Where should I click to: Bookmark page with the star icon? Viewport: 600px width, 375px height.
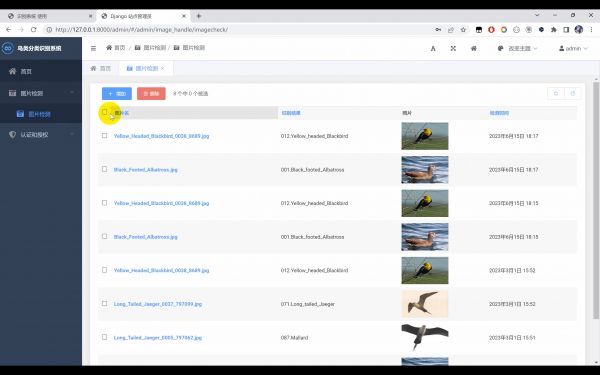[x=463, y=29]
